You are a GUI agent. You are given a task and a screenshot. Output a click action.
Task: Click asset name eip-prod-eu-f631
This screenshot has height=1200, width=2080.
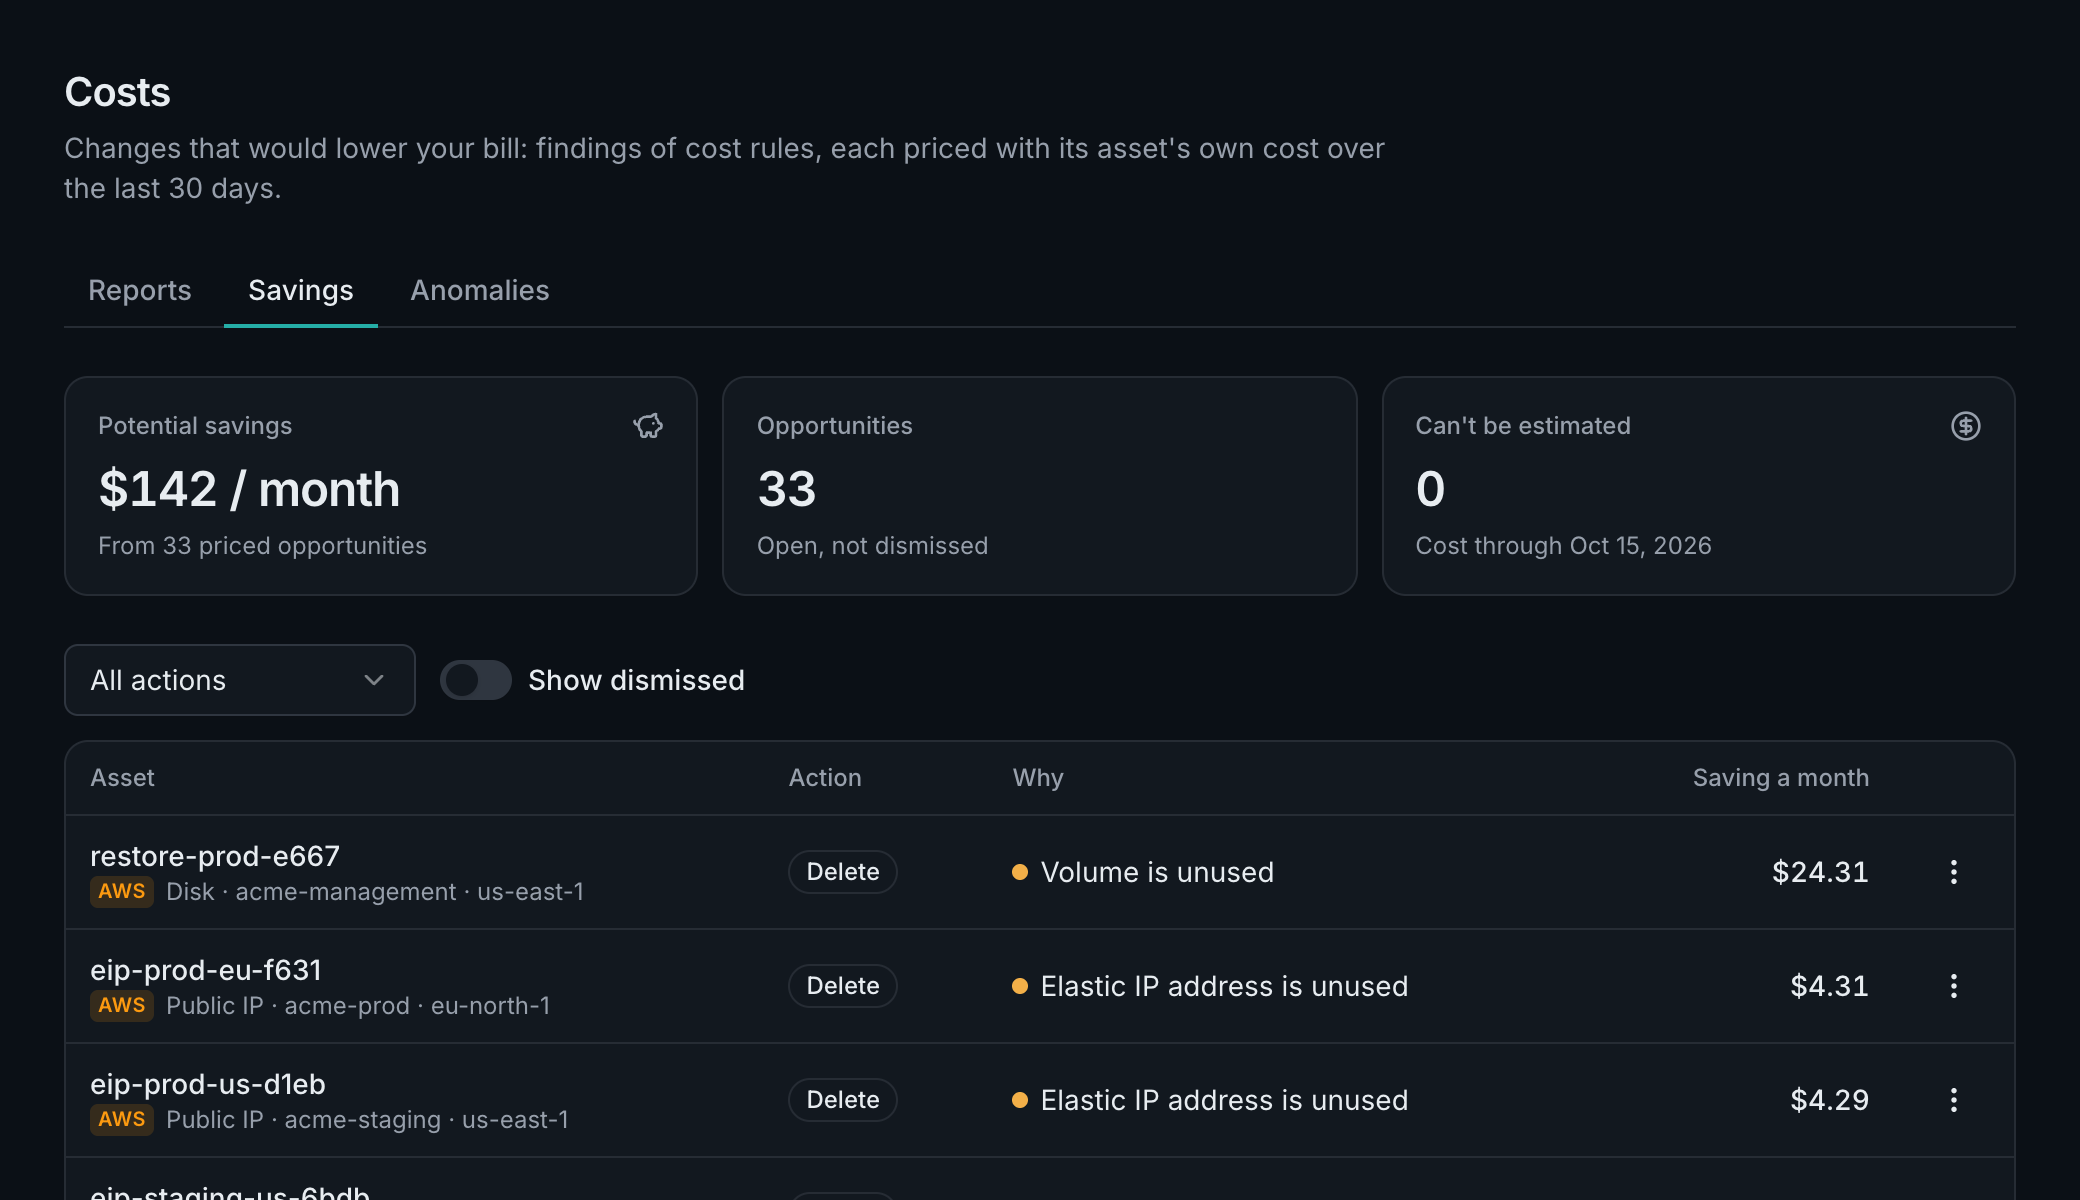[x=206, y=970]
